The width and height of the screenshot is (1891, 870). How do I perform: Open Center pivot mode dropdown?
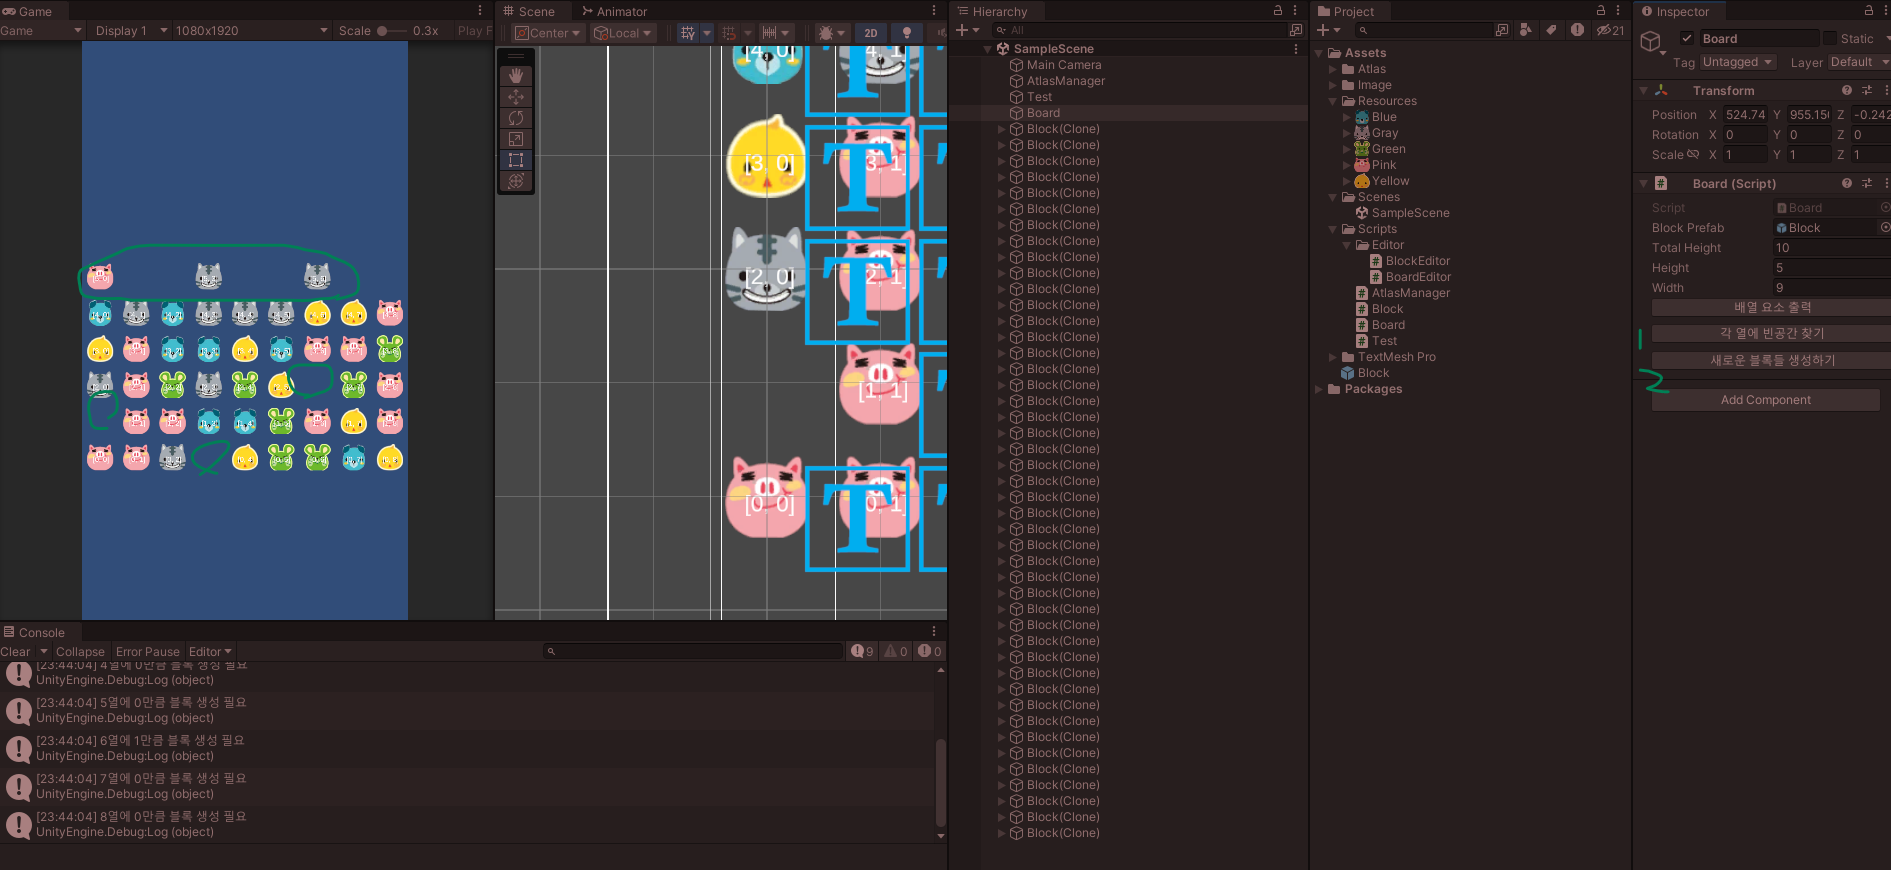(548, 33)
